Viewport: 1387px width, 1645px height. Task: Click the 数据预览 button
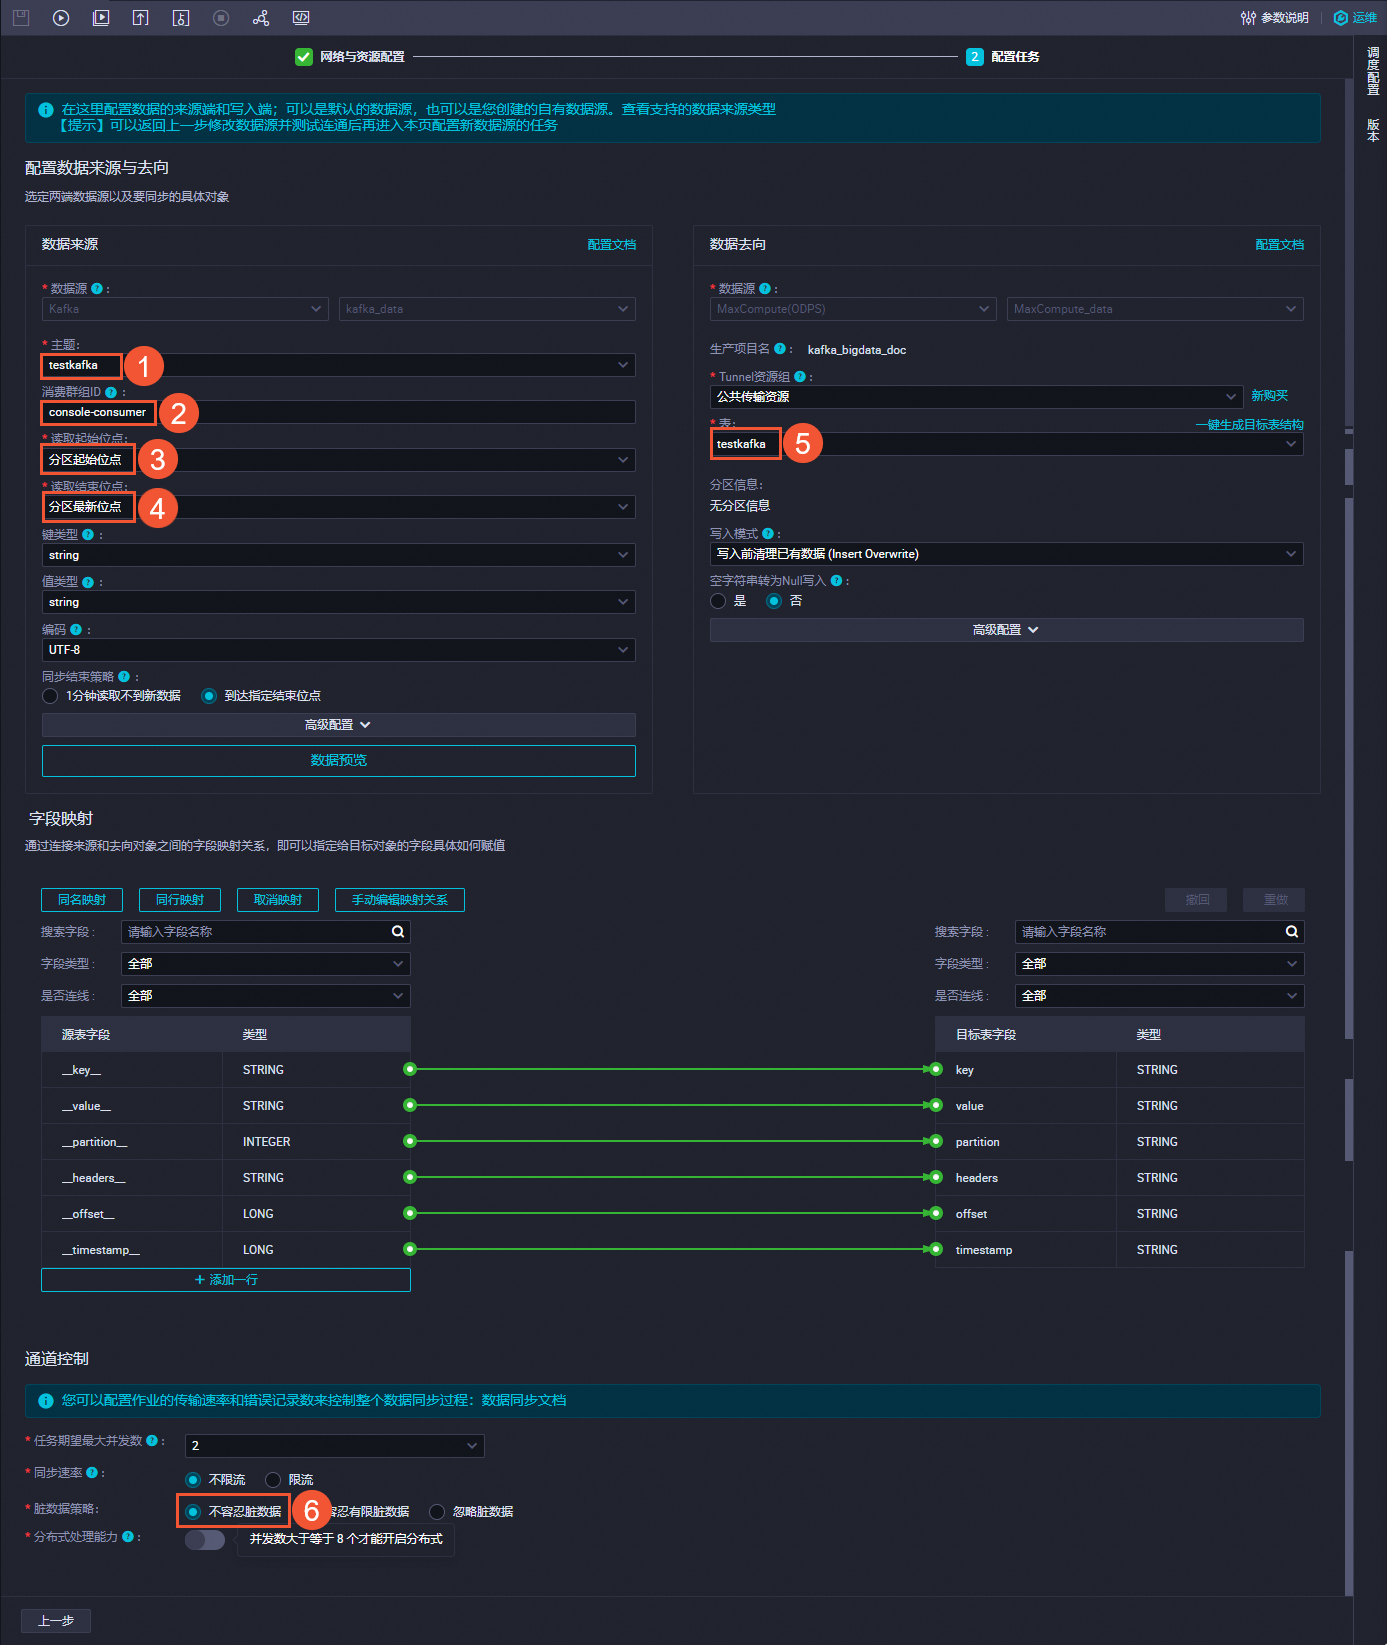338,760
